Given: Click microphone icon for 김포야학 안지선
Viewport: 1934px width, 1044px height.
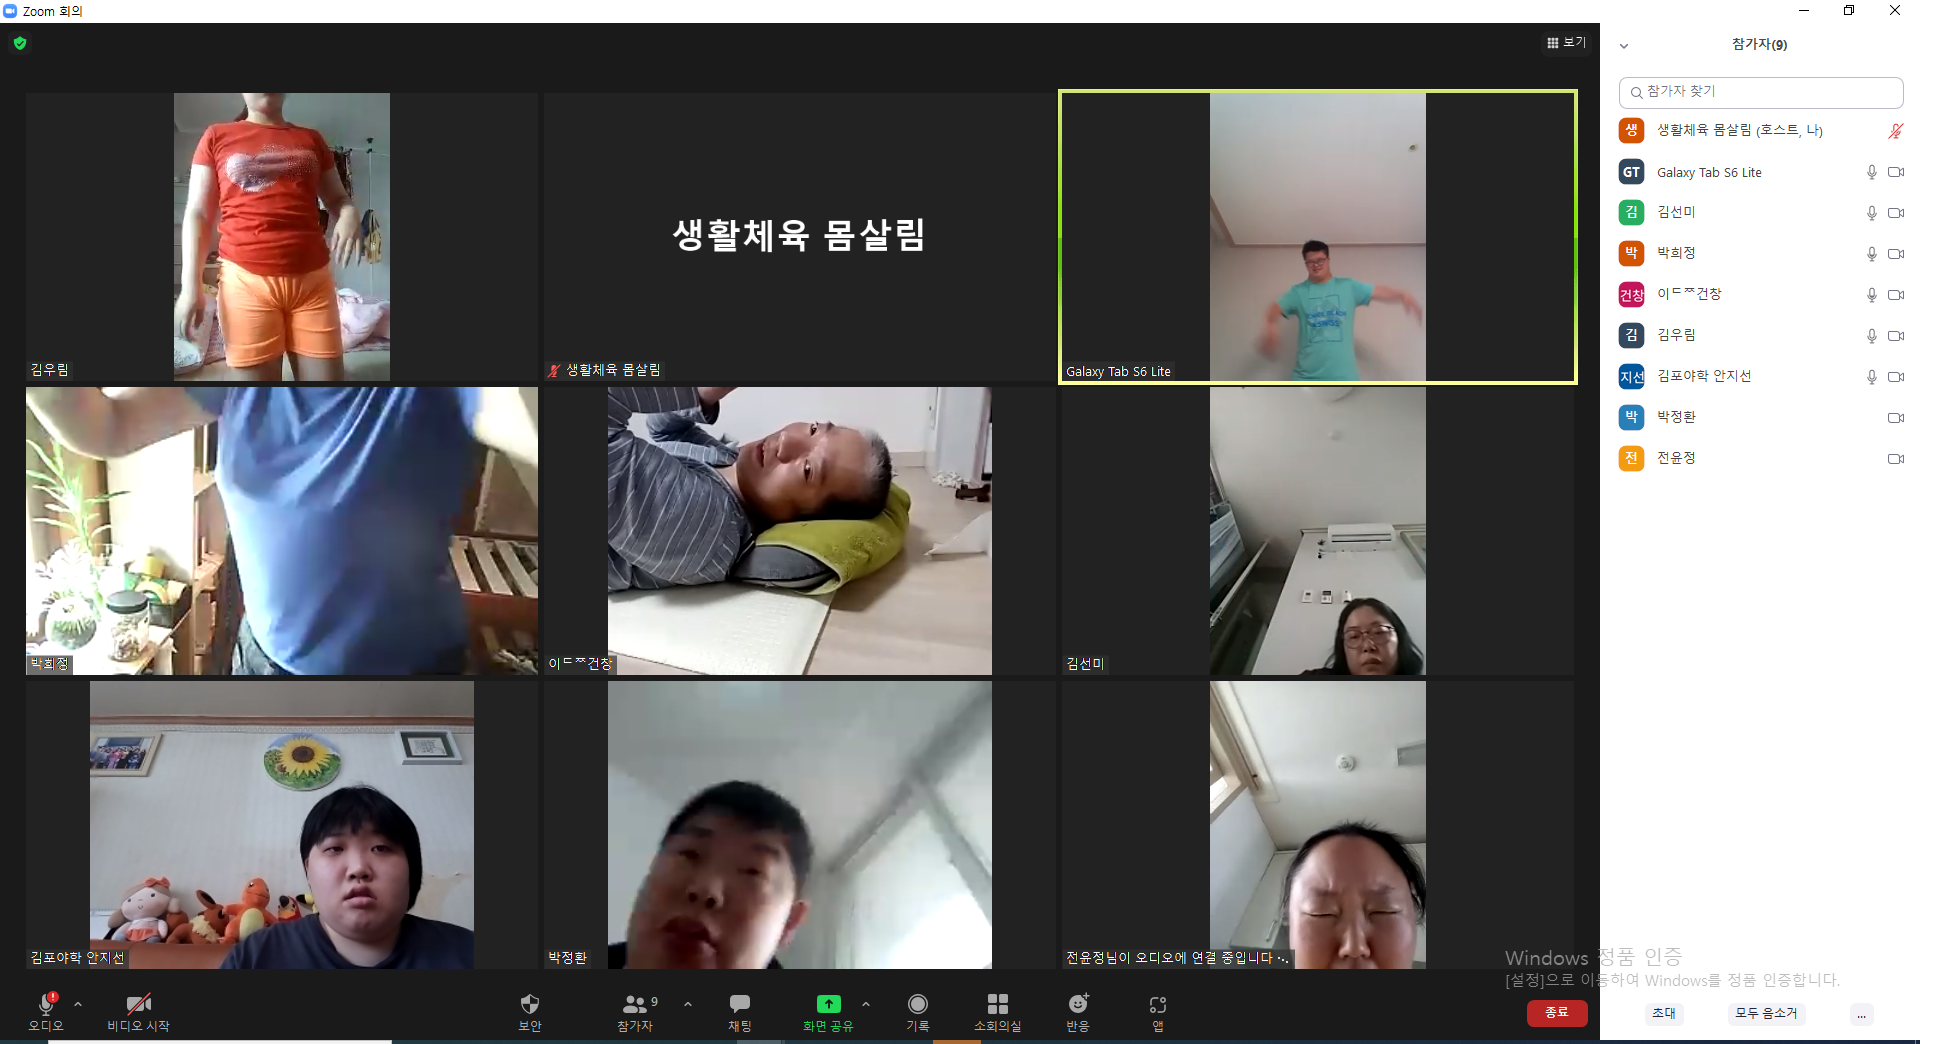Looking at the screenshot, I should (1871, 377).
